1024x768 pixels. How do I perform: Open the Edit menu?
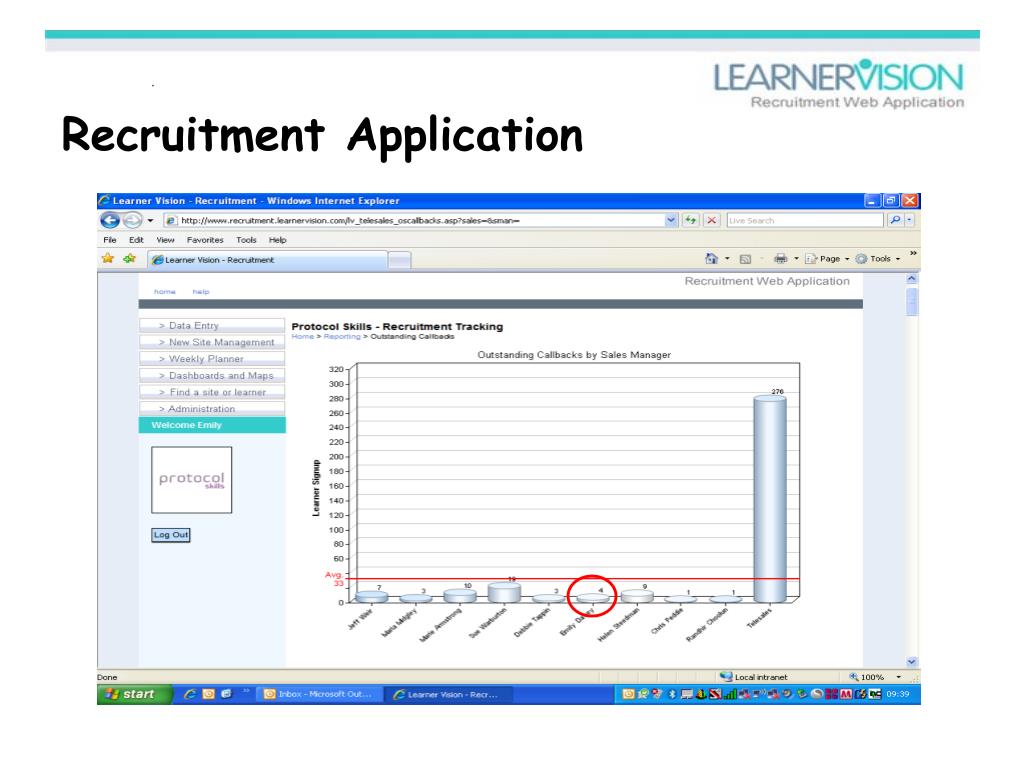point(136,240)
